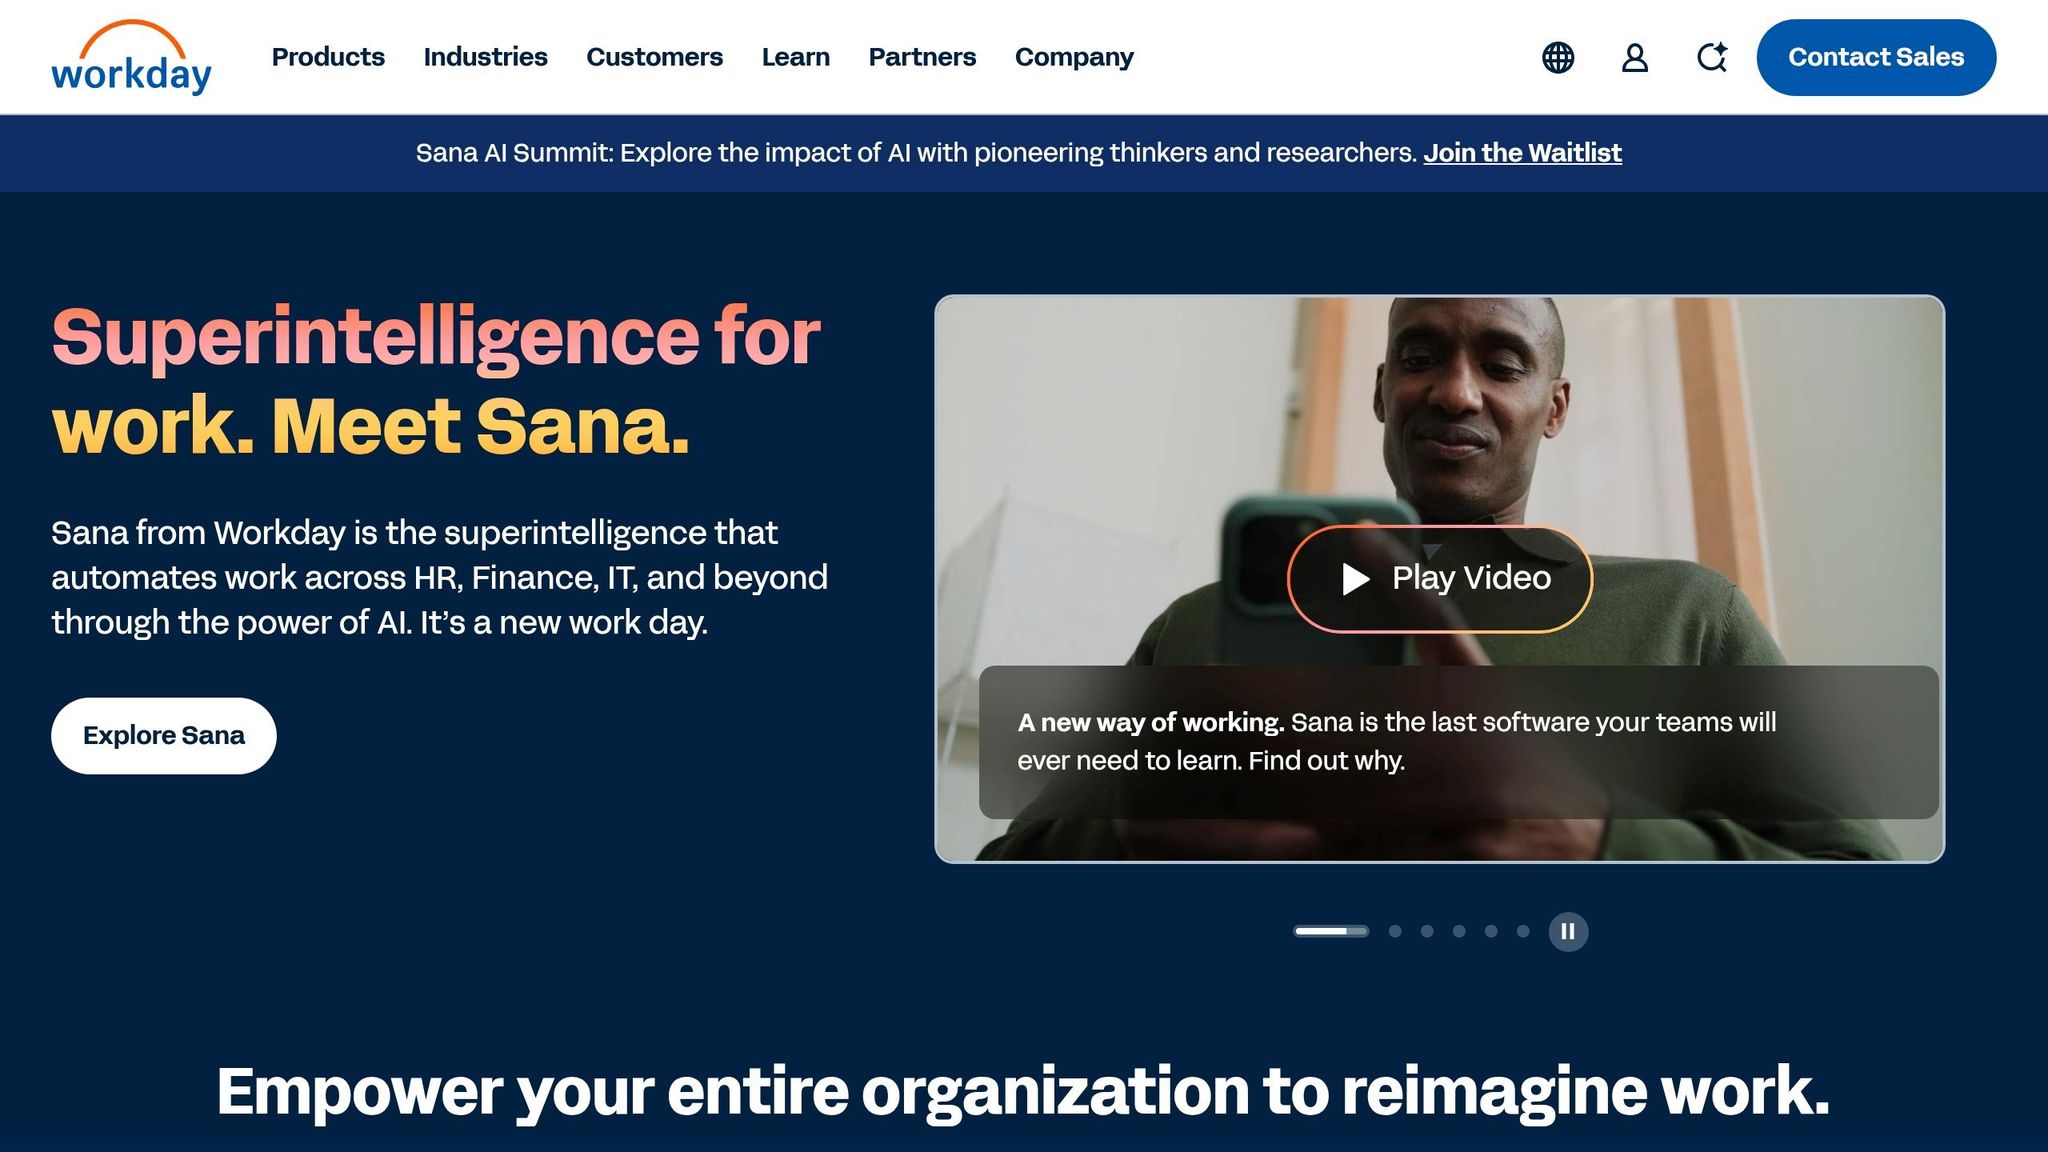This screenshot has height=1152, width=2048.
Task: Go to third carousel slide dot
Action: point(1427,931)
